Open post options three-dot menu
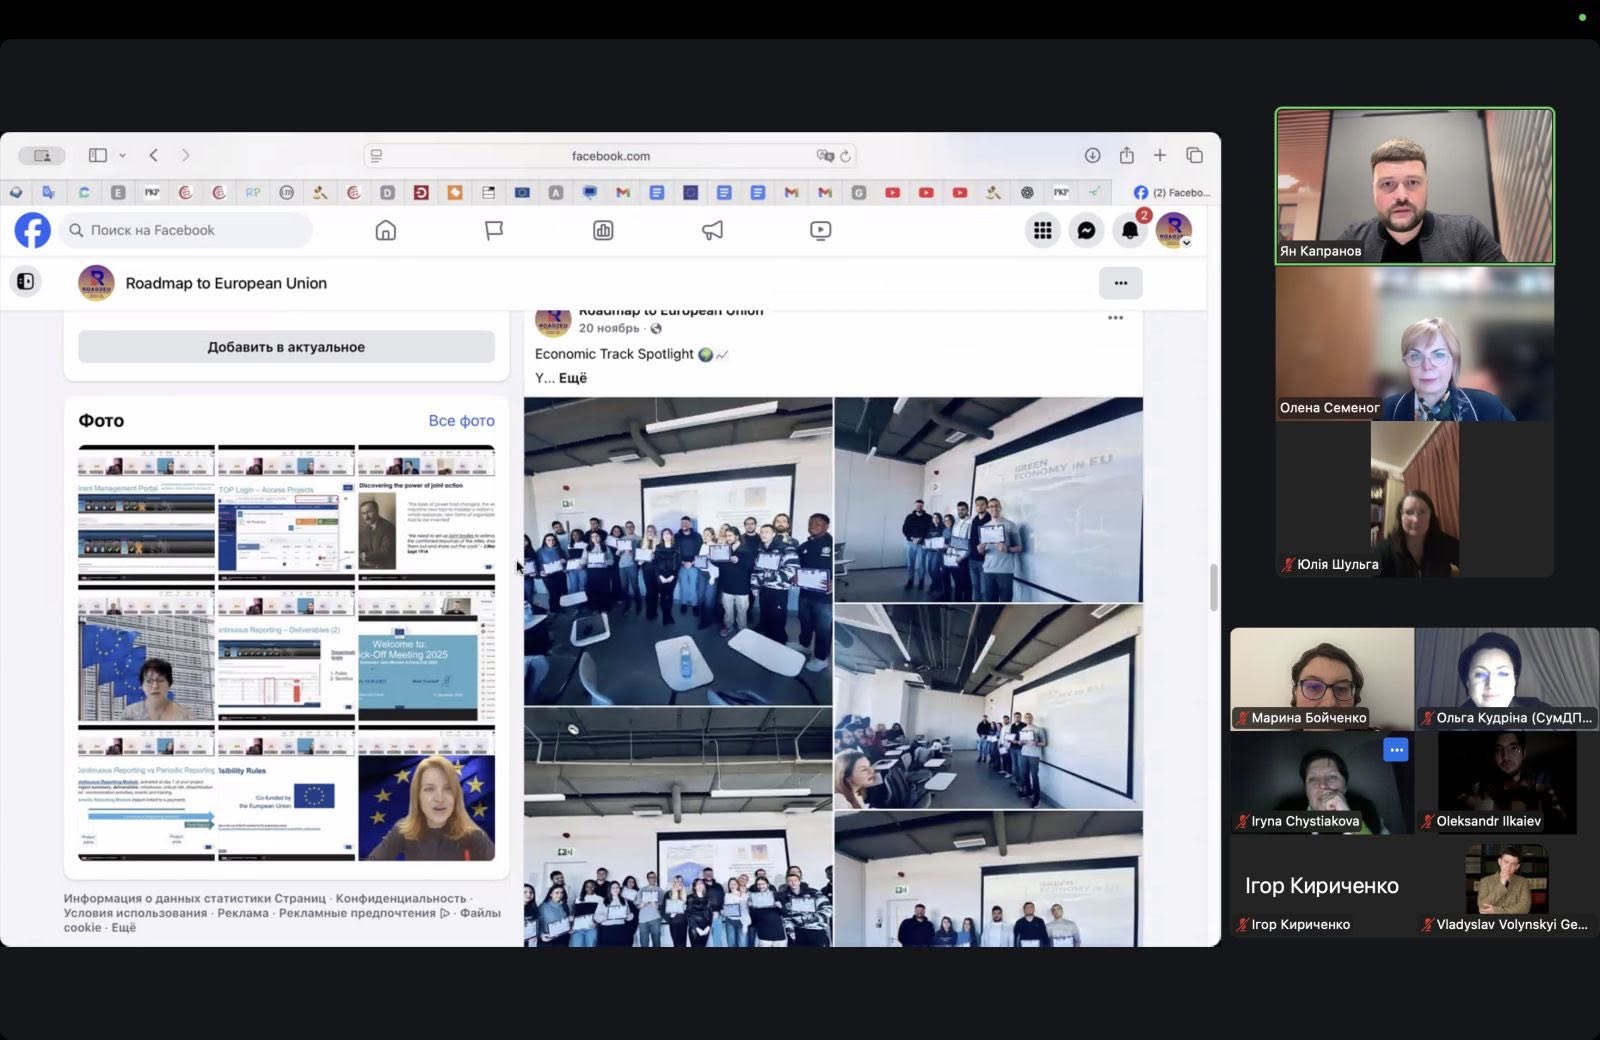This screenshot has height=1040, width=1600. (x=1115, y=318)
